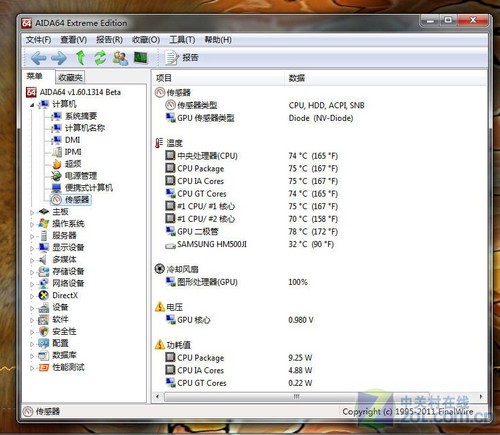Click the scrollbar left arrow

pos(158,397)
